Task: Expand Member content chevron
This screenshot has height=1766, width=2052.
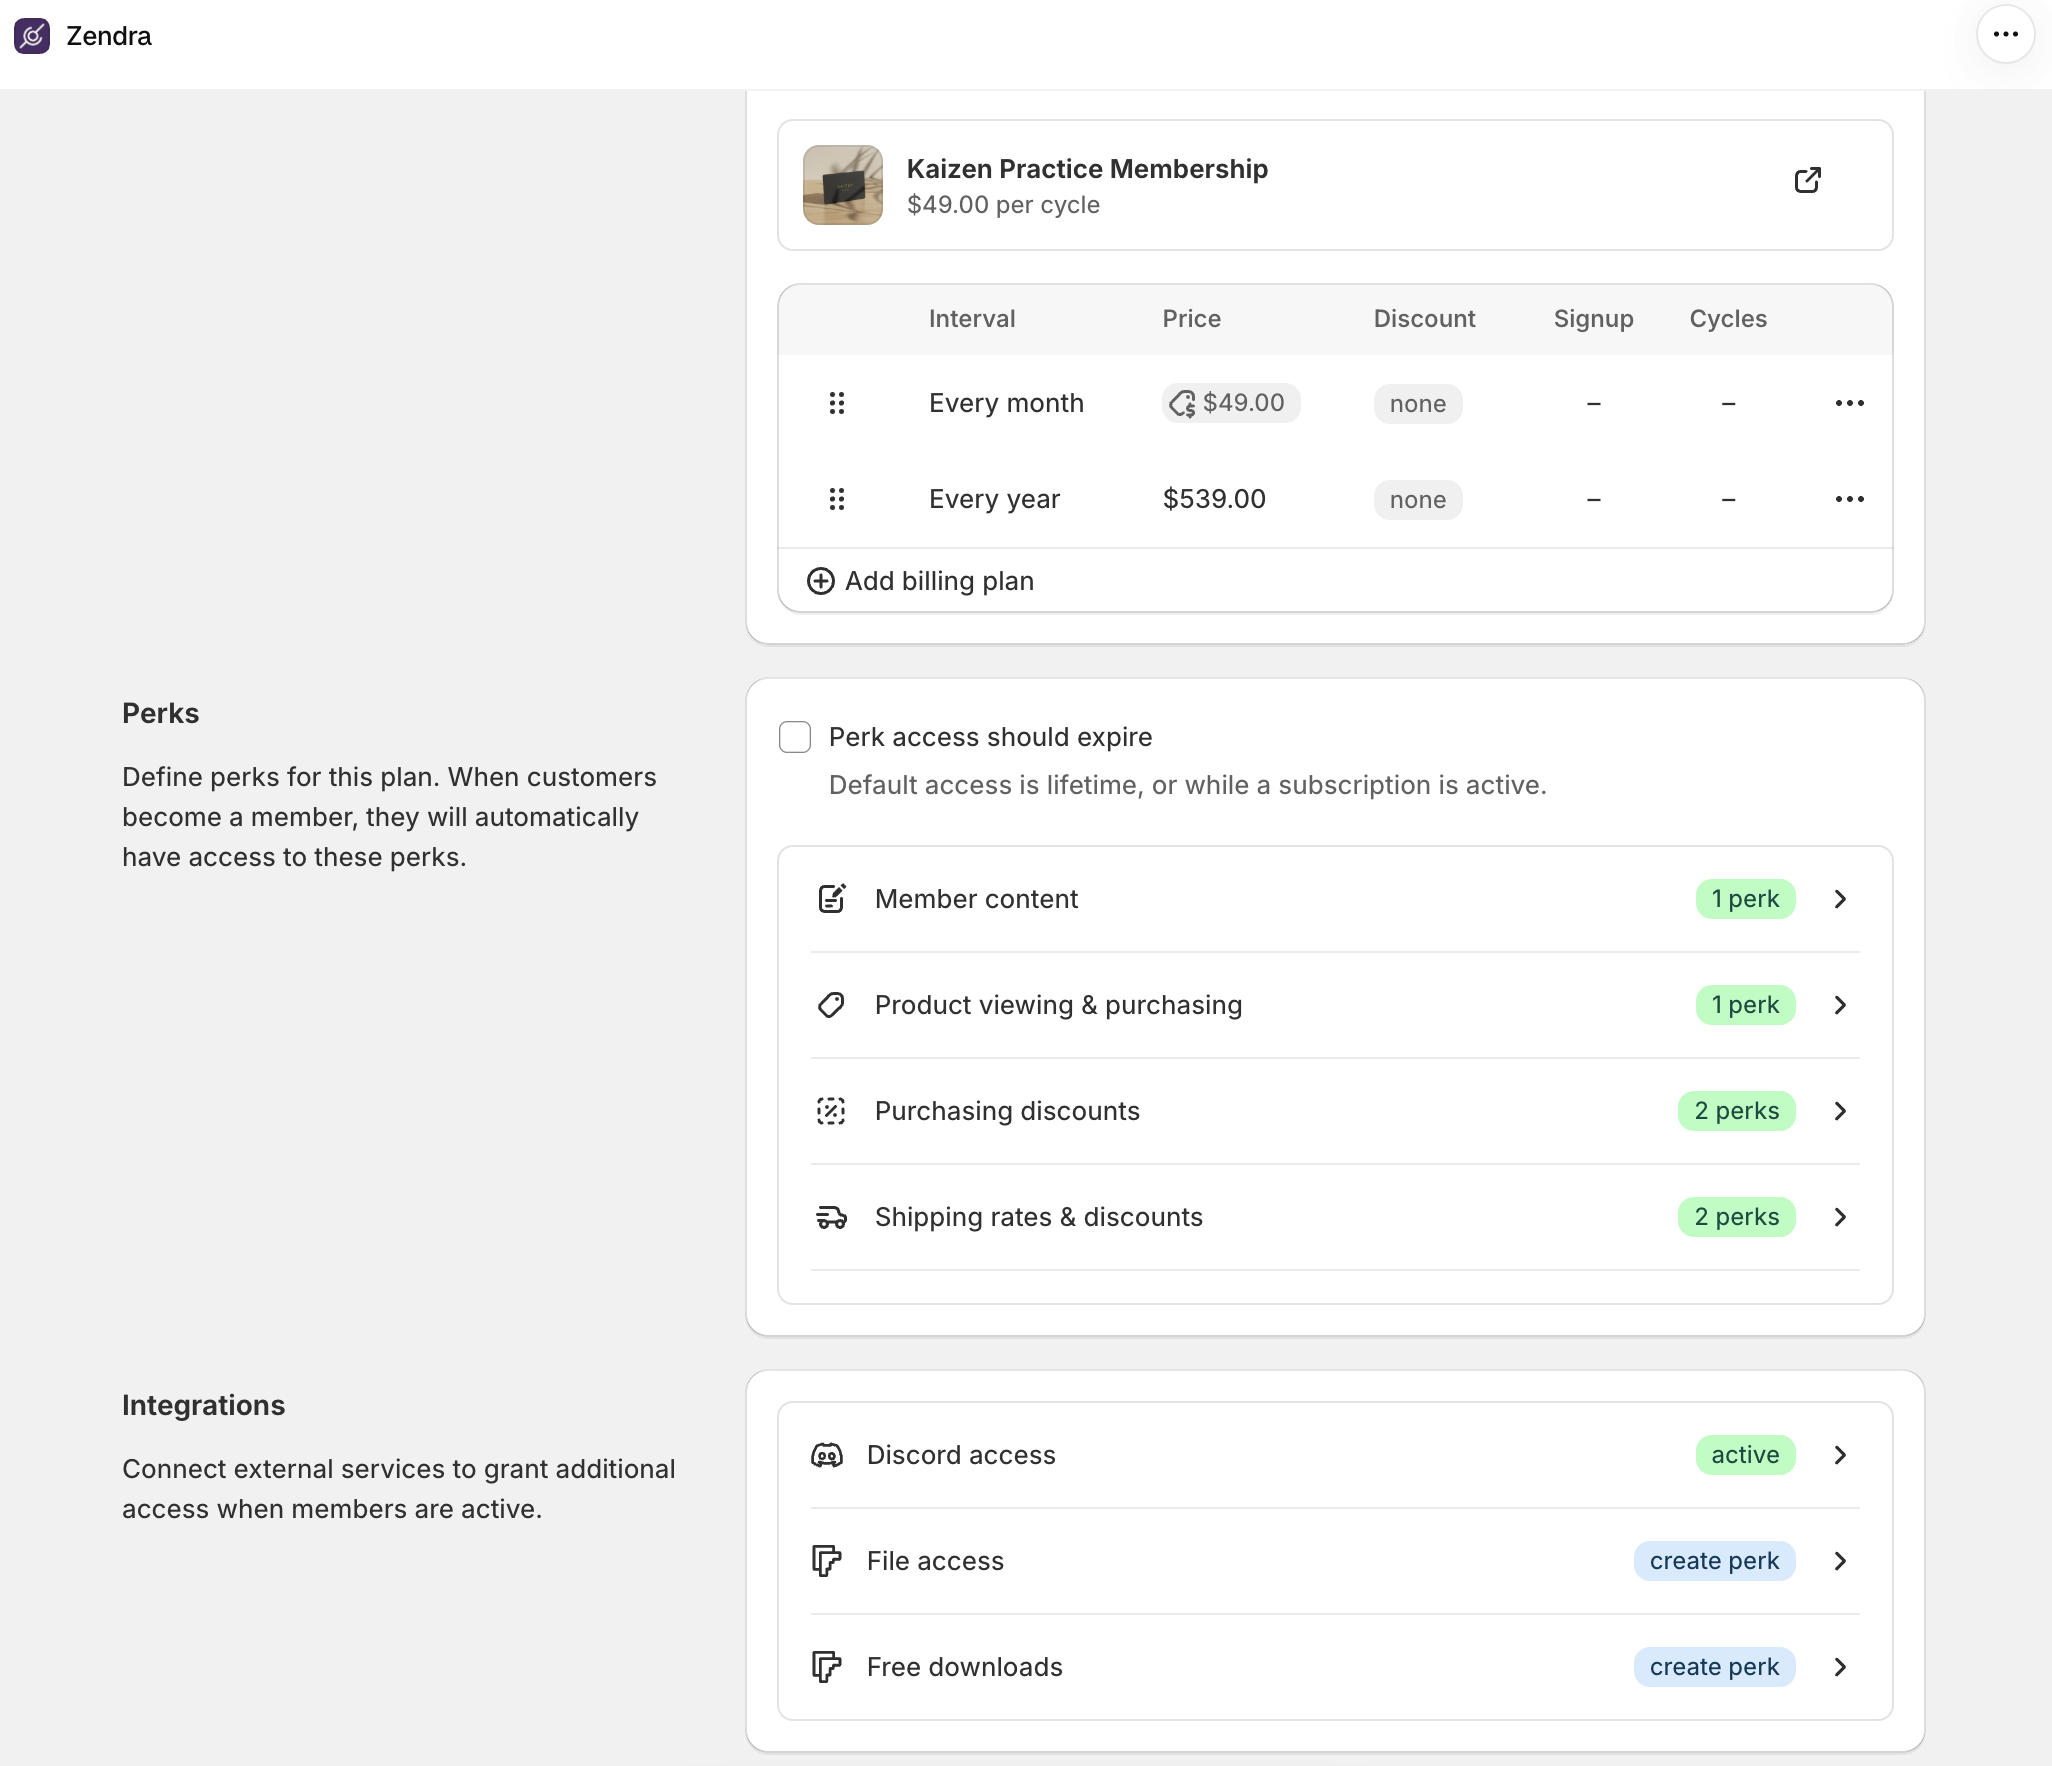Action: click(x=1840, y=899)
